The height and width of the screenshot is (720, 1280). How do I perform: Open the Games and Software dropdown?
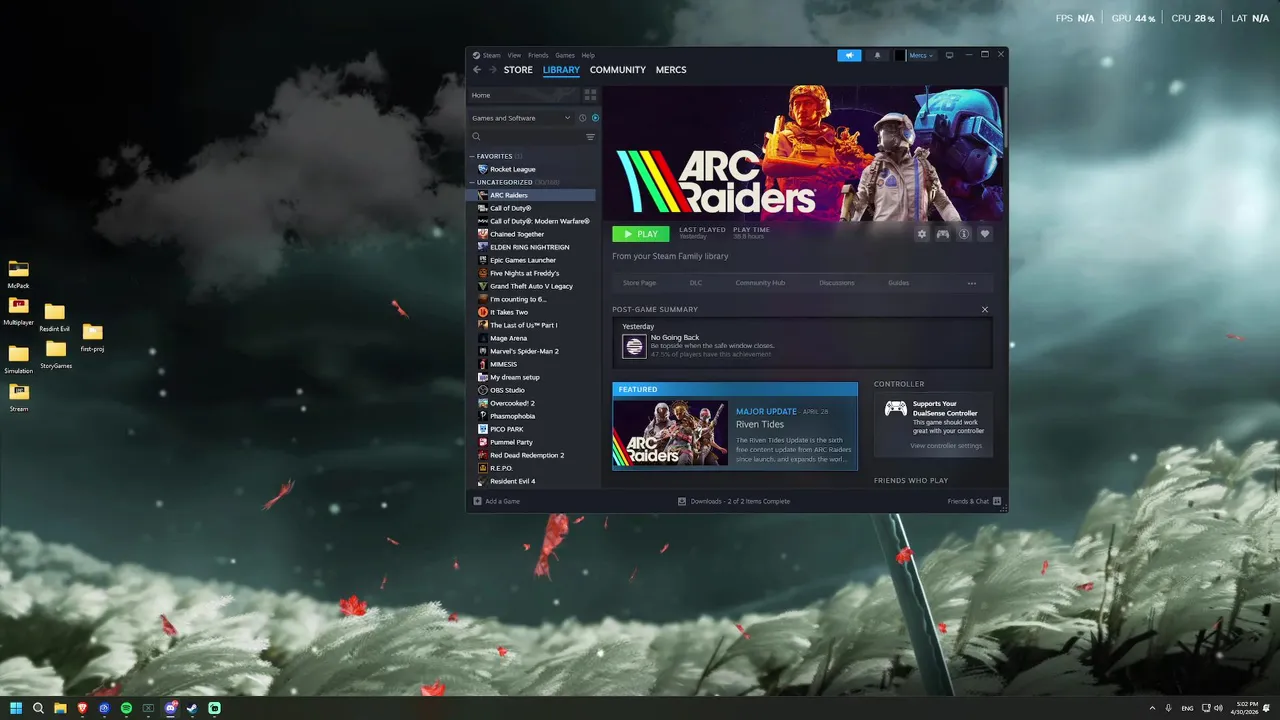pos(521,118)
